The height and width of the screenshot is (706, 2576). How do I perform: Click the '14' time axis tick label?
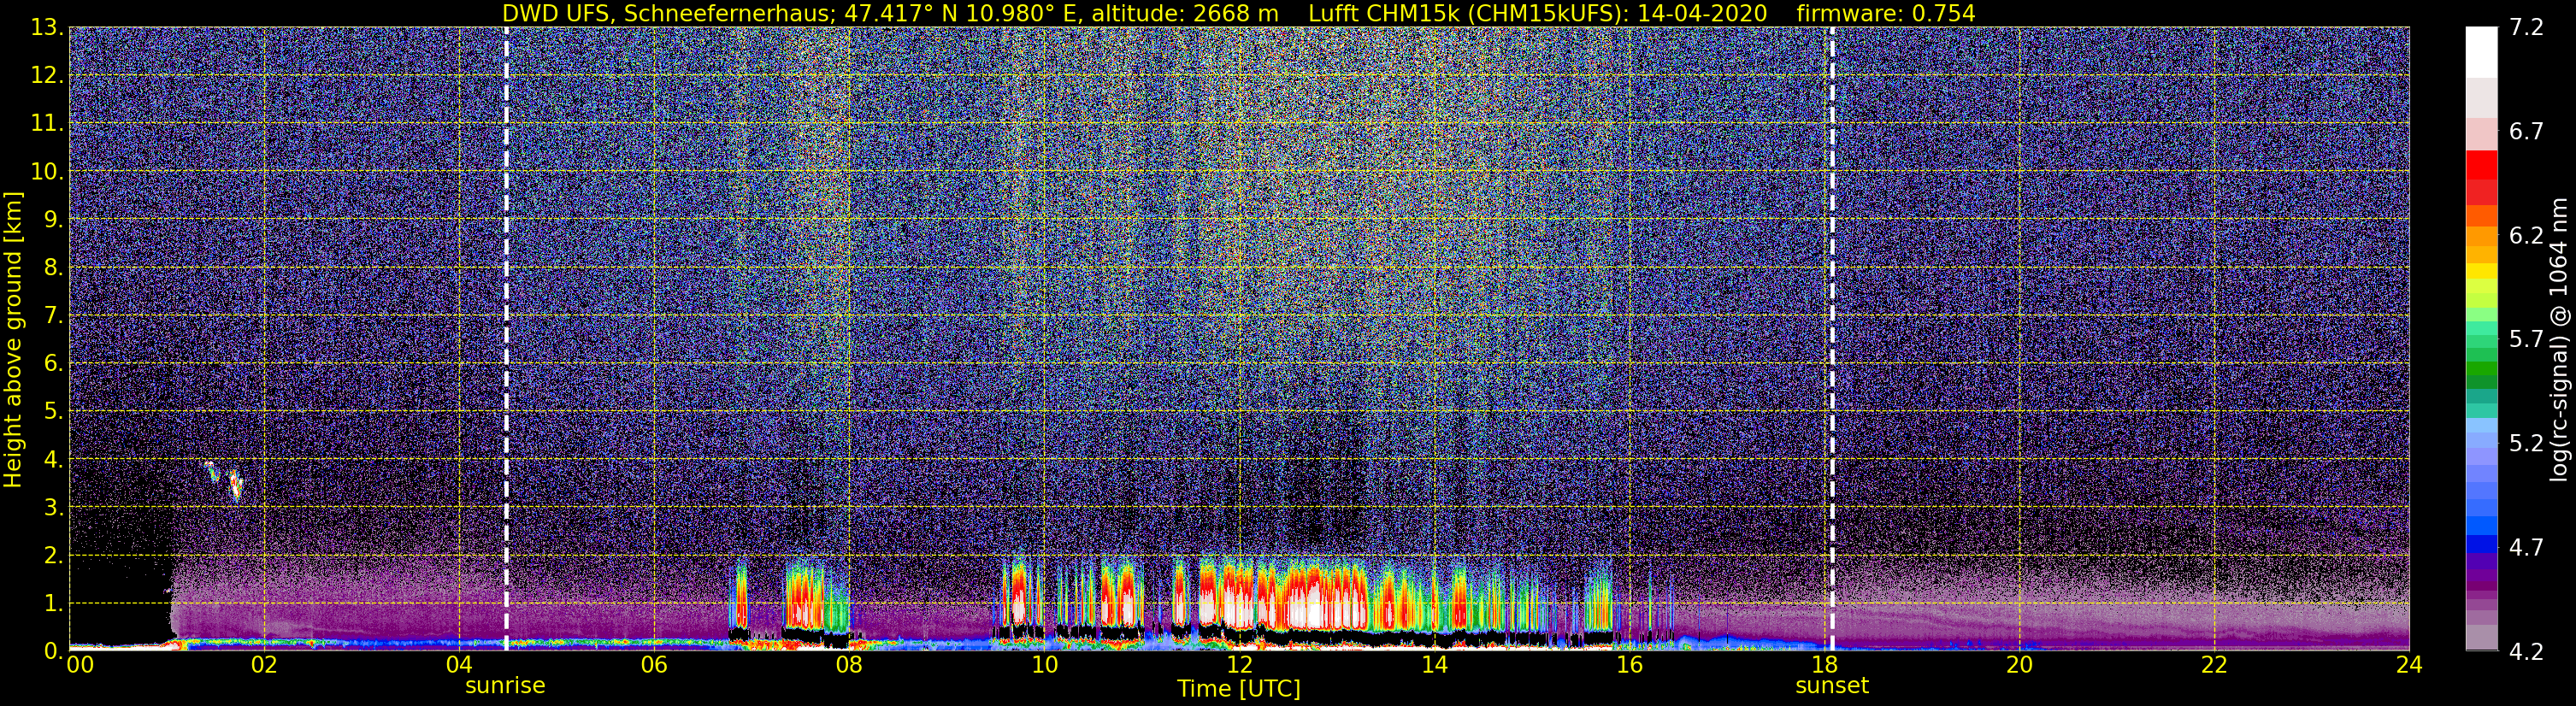click(1434, 665)
